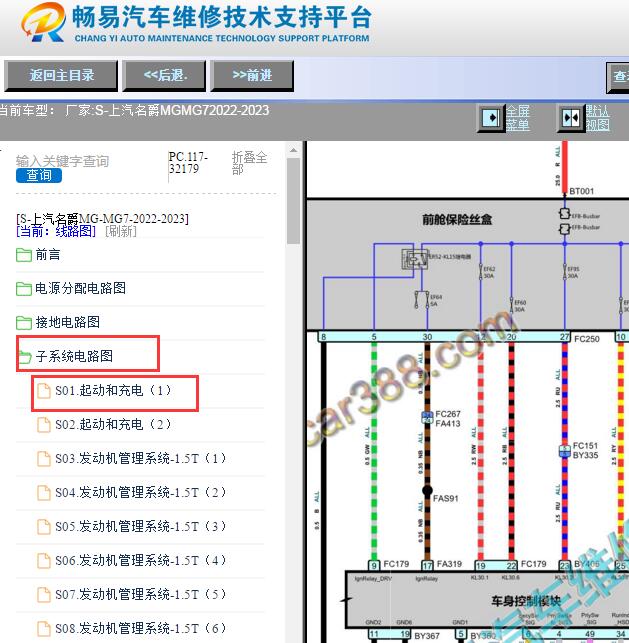Click the sidebar scroll up arrow
Viewport: 629px width, 643px height.
[293, 150]
